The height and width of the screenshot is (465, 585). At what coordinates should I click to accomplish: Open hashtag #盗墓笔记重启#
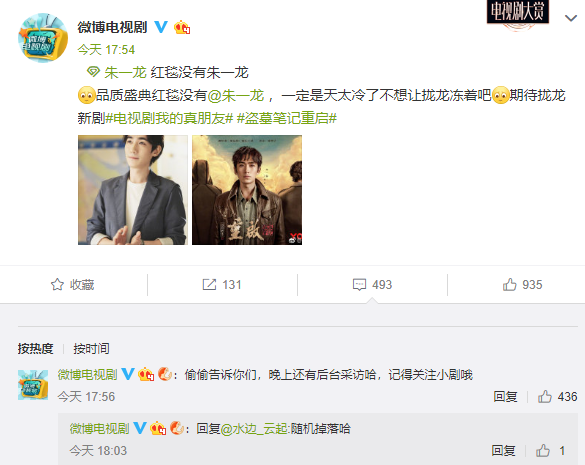pyautogui.click(x=287, y=118)
